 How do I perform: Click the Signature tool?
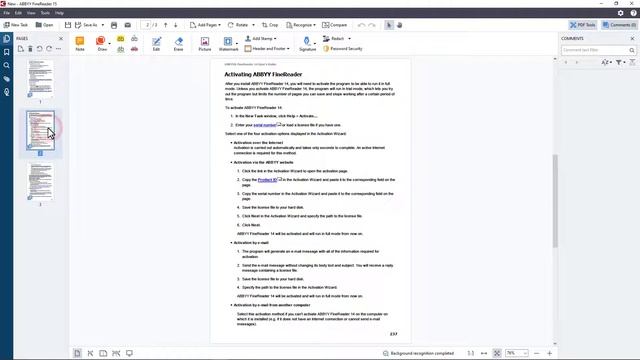(307, 44)
